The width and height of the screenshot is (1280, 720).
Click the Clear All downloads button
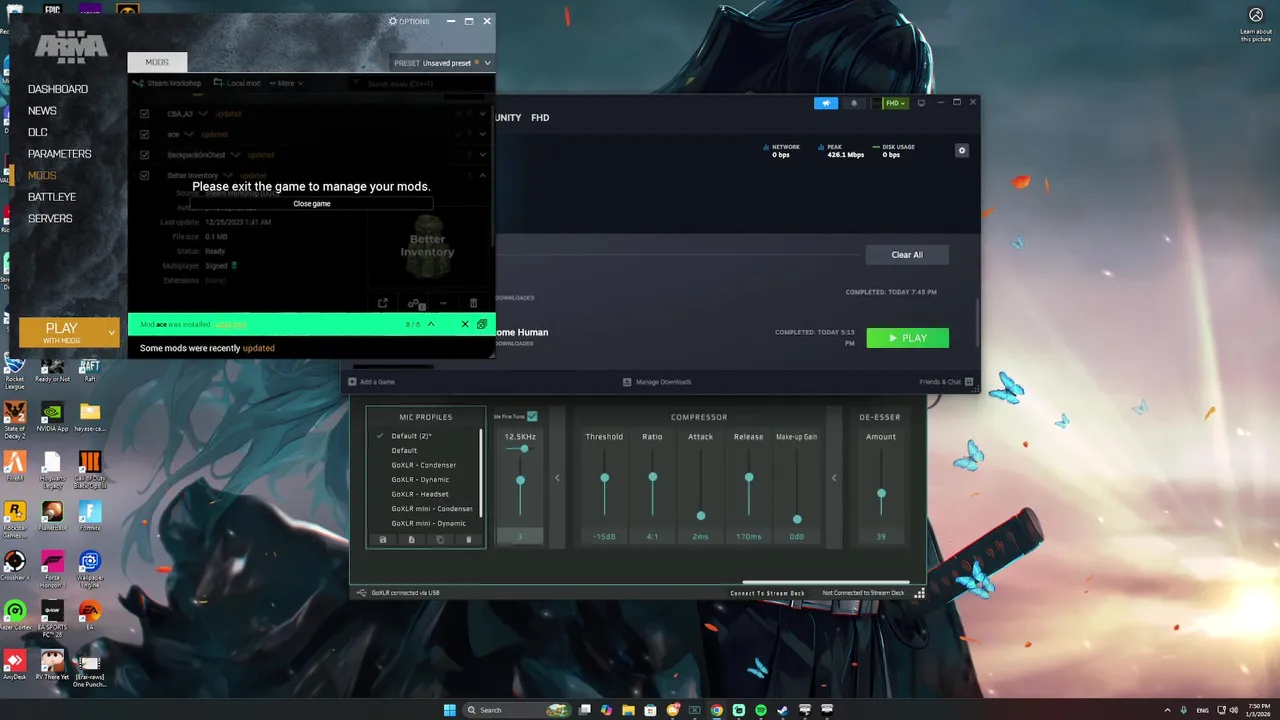[x=907, y=255]
